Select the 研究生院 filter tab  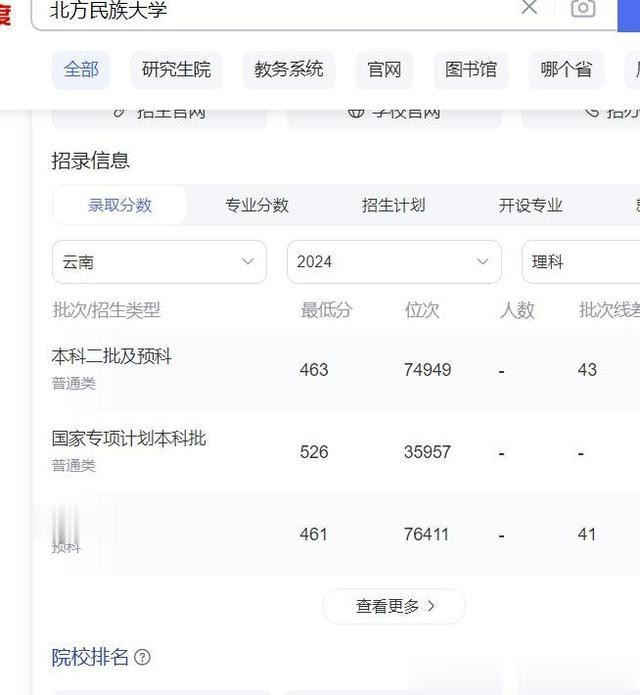click(176, 70)
